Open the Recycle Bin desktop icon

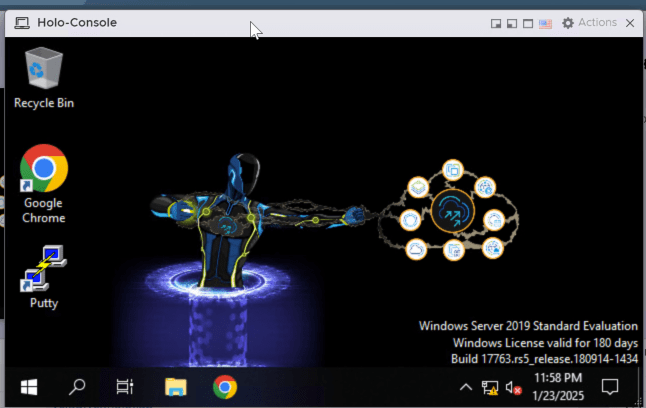coord(43,76)
